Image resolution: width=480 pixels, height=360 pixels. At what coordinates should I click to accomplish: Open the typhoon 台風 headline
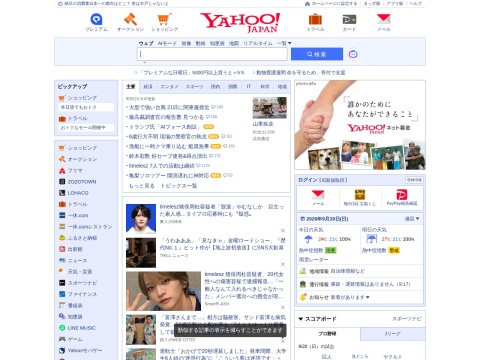pos(169,107)
